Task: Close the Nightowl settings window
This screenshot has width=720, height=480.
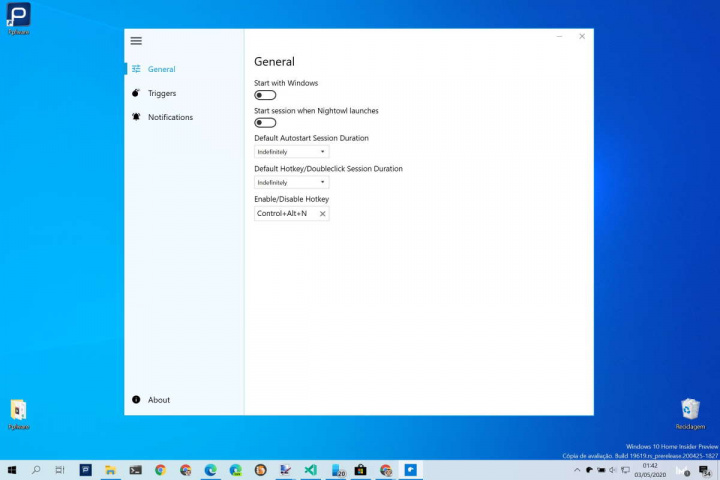Action: pos(582,36)
